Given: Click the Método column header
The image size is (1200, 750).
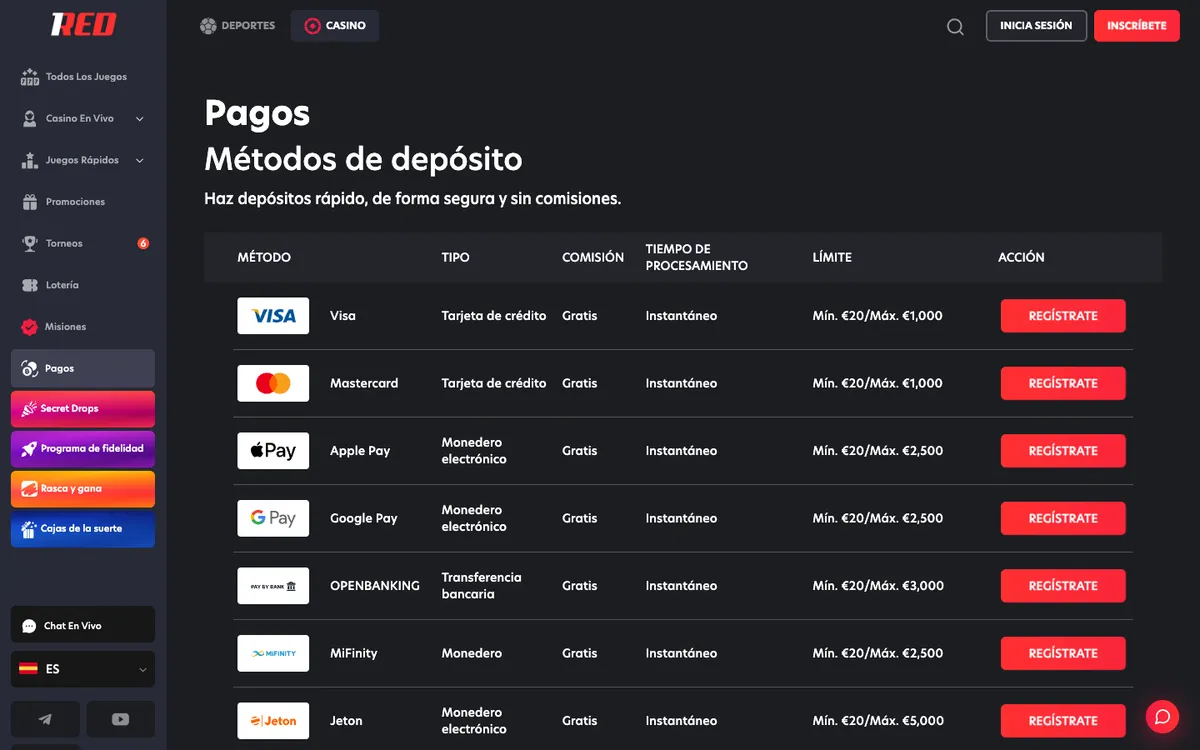Looking at the screenshot, I should [x=264, y=258].
